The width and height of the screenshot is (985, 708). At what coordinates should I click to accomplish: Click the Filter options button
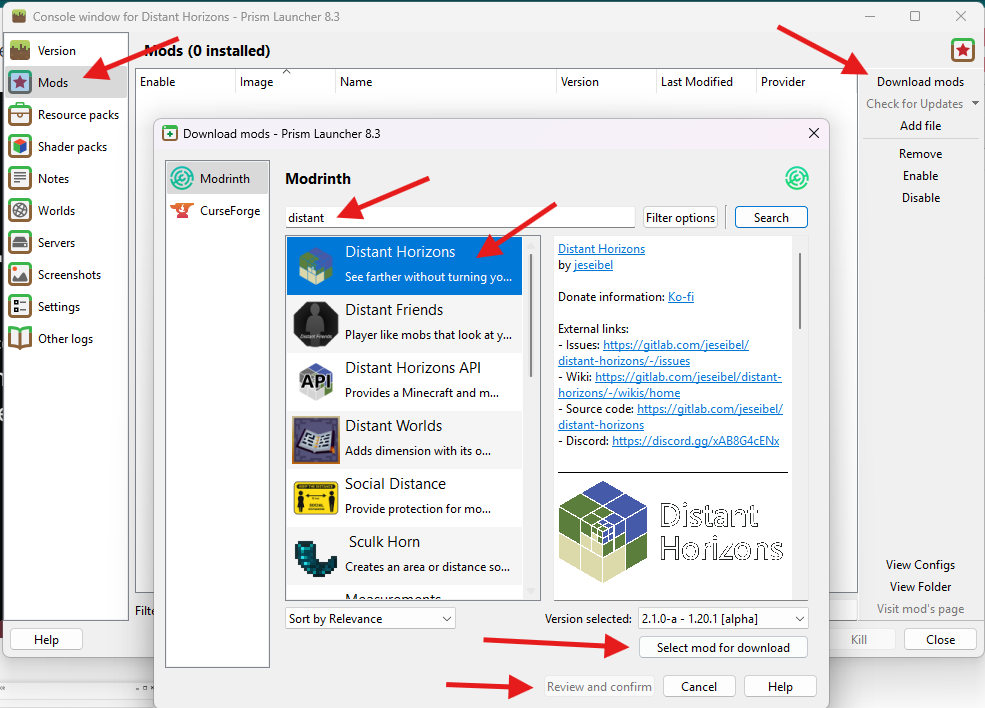click(680, 217)
